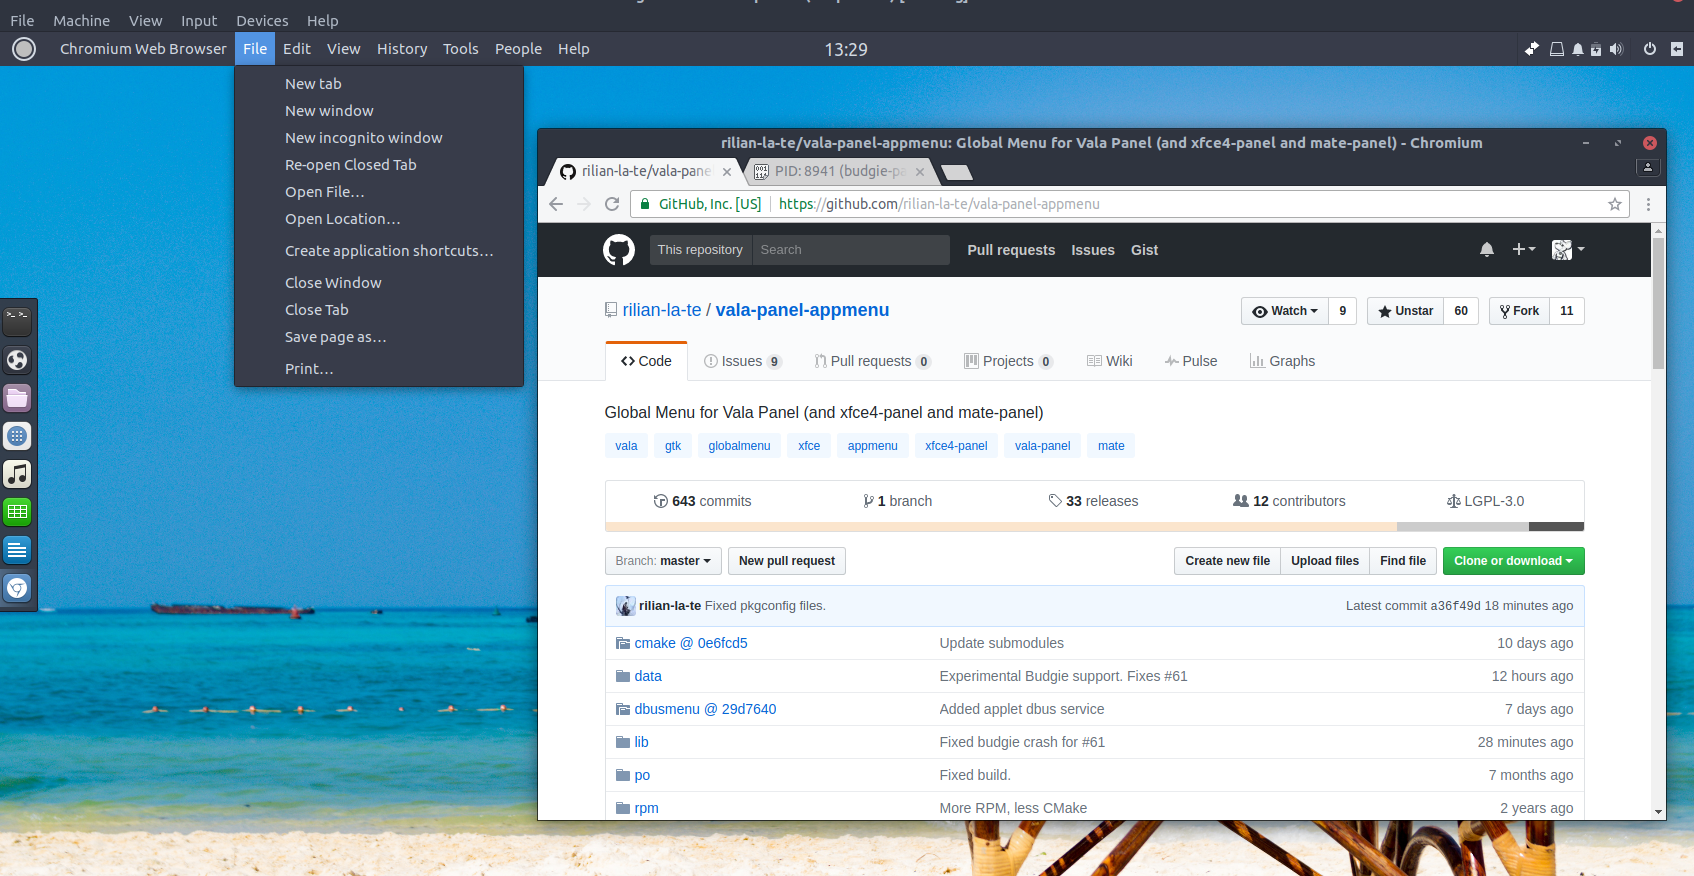Open GitHub notifications bell
Screen dimensions: 1694x876
coord(1487,250)
